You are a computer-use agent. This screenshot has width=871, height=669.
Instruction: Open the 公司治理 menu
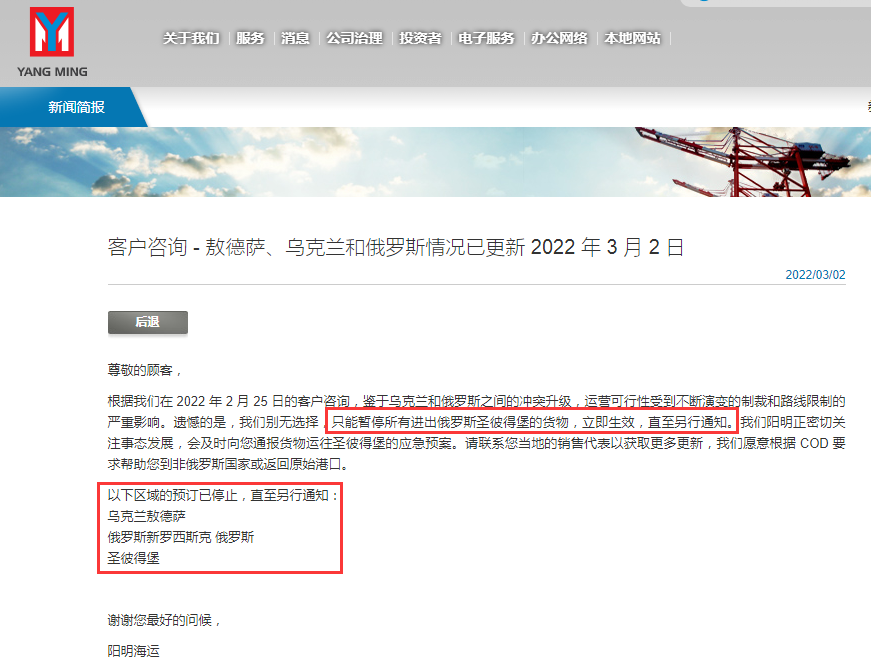coord(354,38)
